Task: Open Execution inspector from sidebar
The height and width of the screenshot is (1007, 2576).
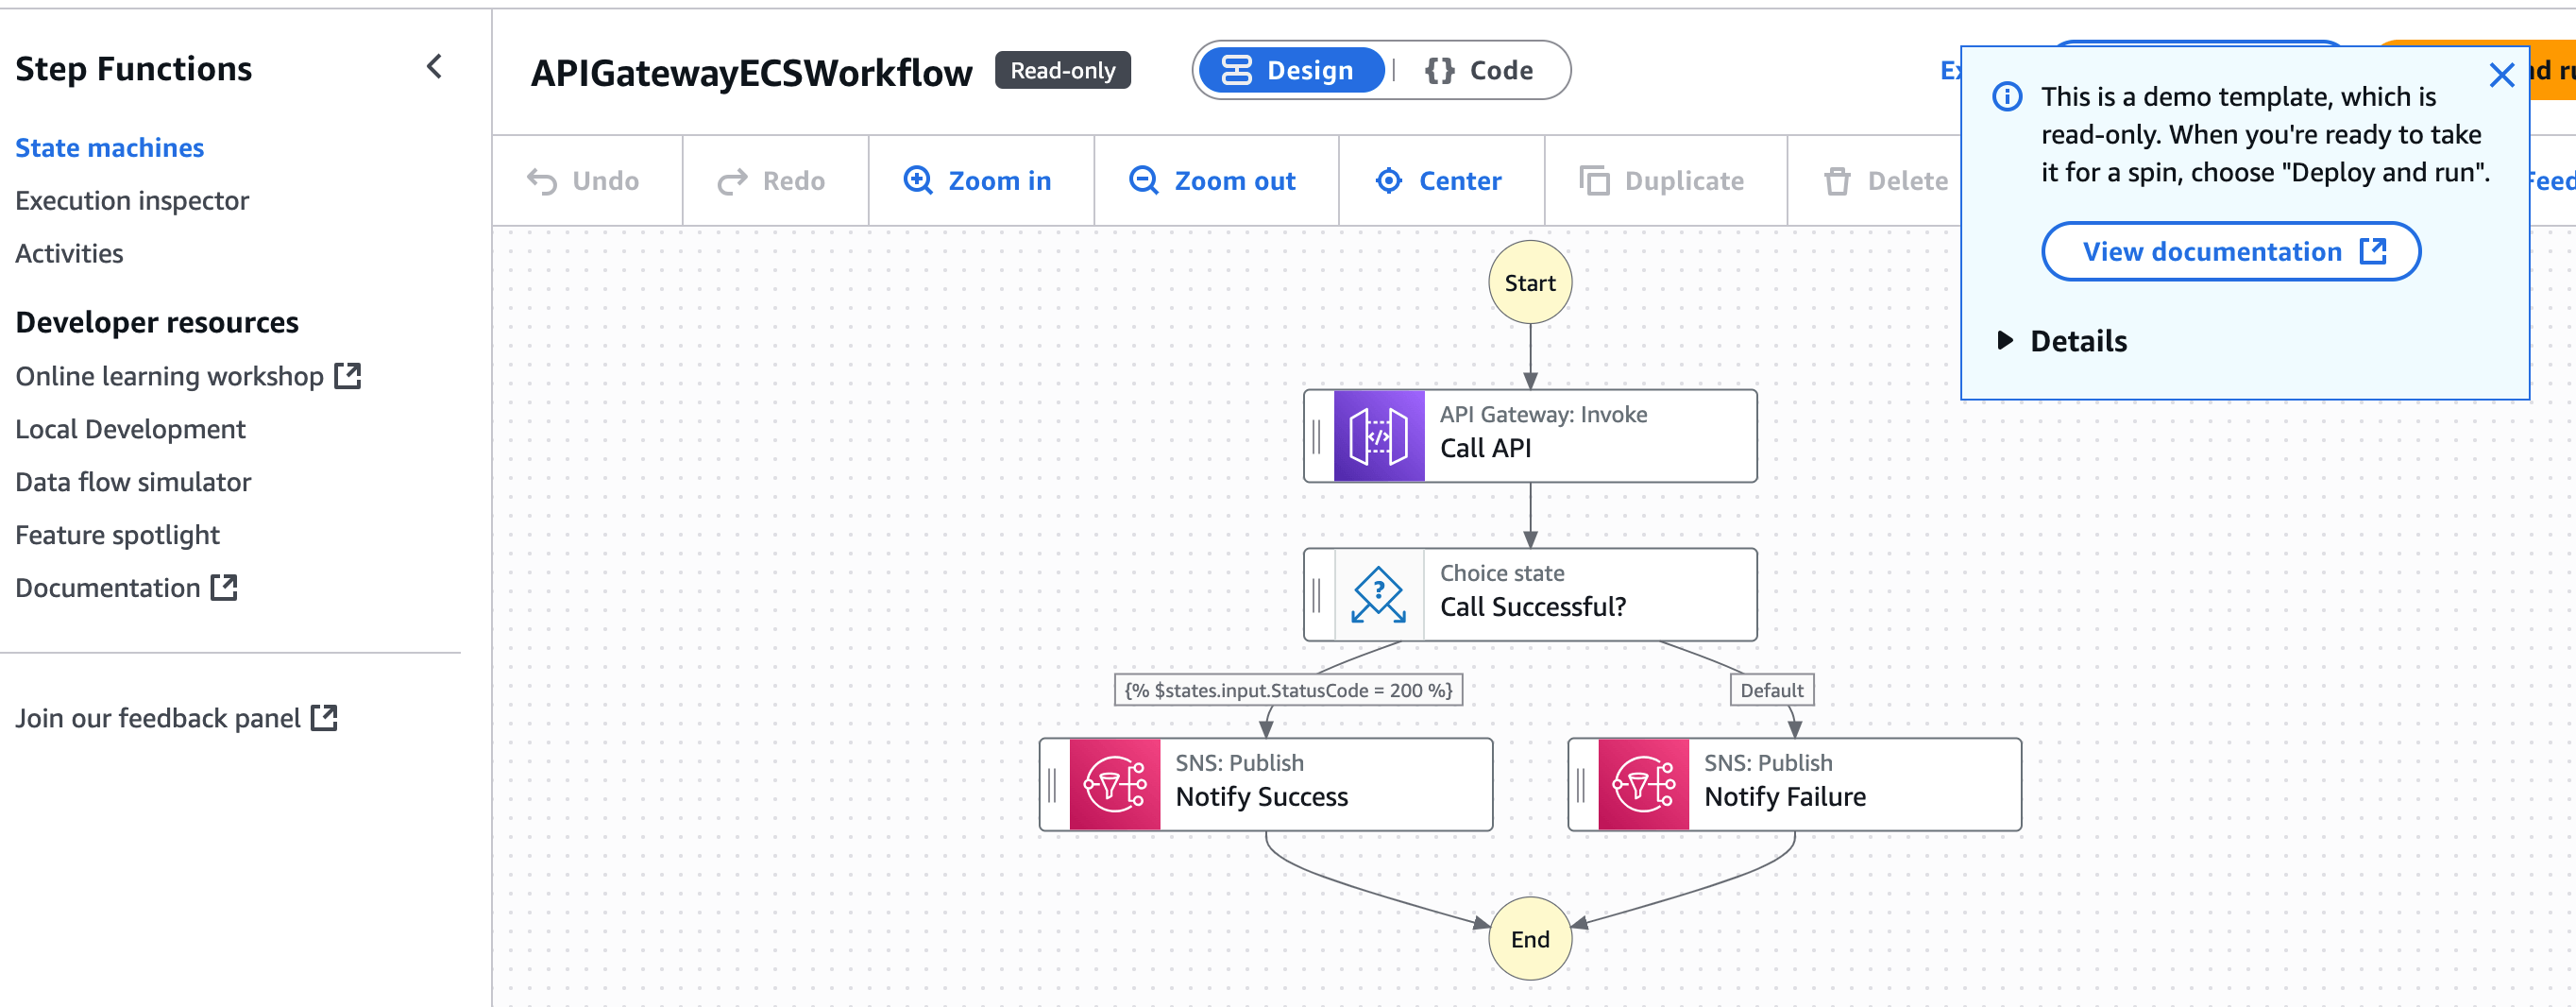Action: 132,201
